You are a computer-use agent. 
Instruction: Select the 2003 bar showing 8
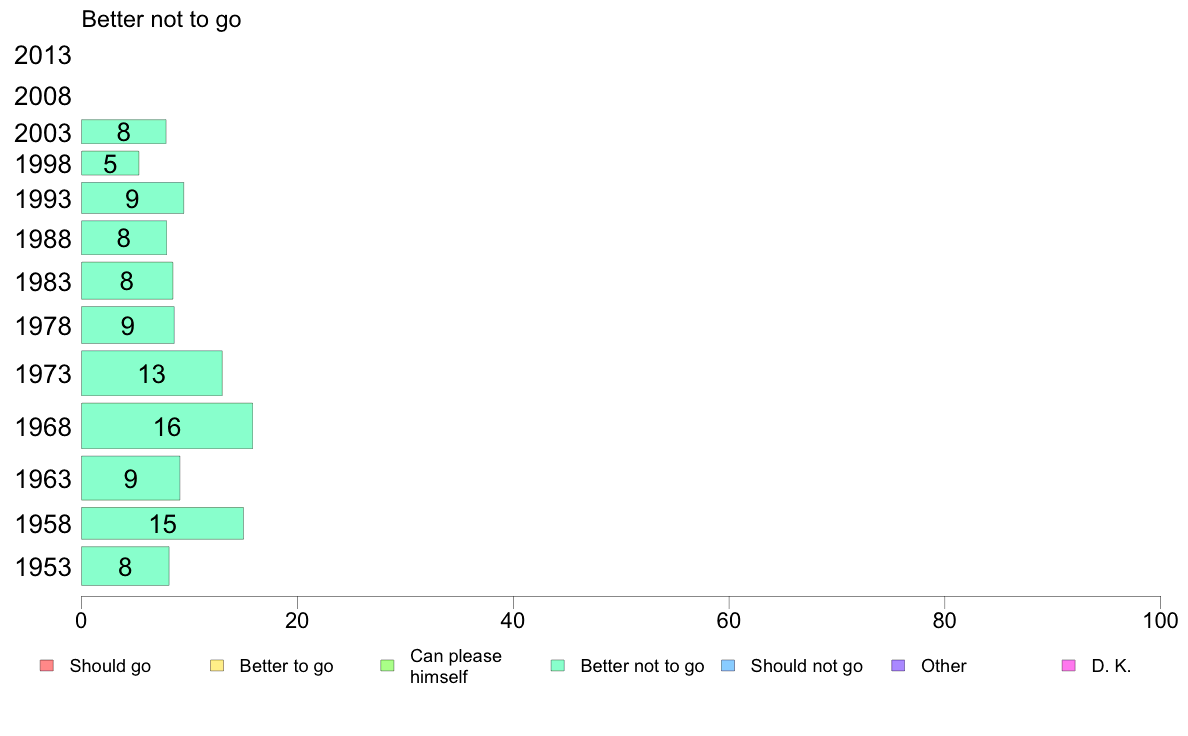click(x=123, y=132)
